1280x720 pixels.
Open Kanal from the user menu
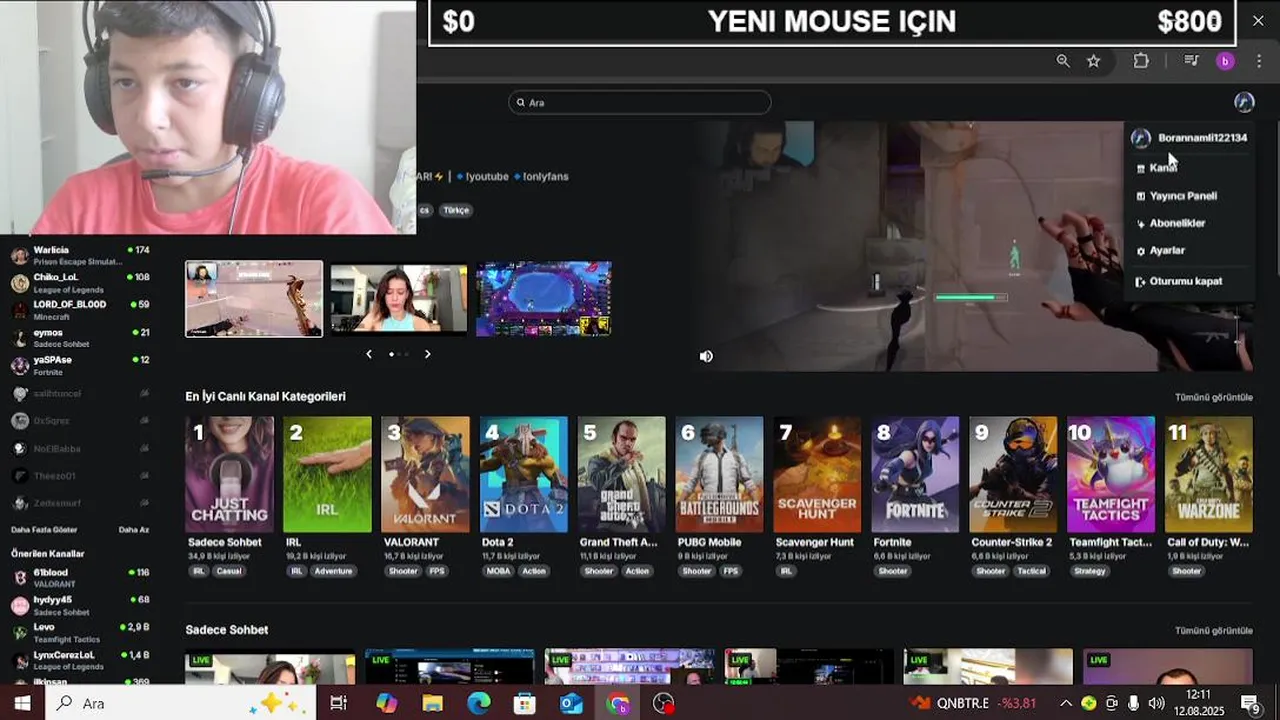pos(1163,168)
